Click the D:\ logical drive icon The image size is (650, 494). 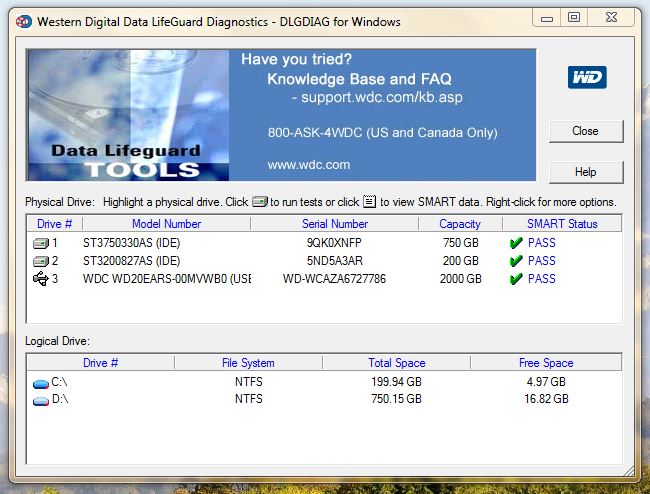point(41,401)
